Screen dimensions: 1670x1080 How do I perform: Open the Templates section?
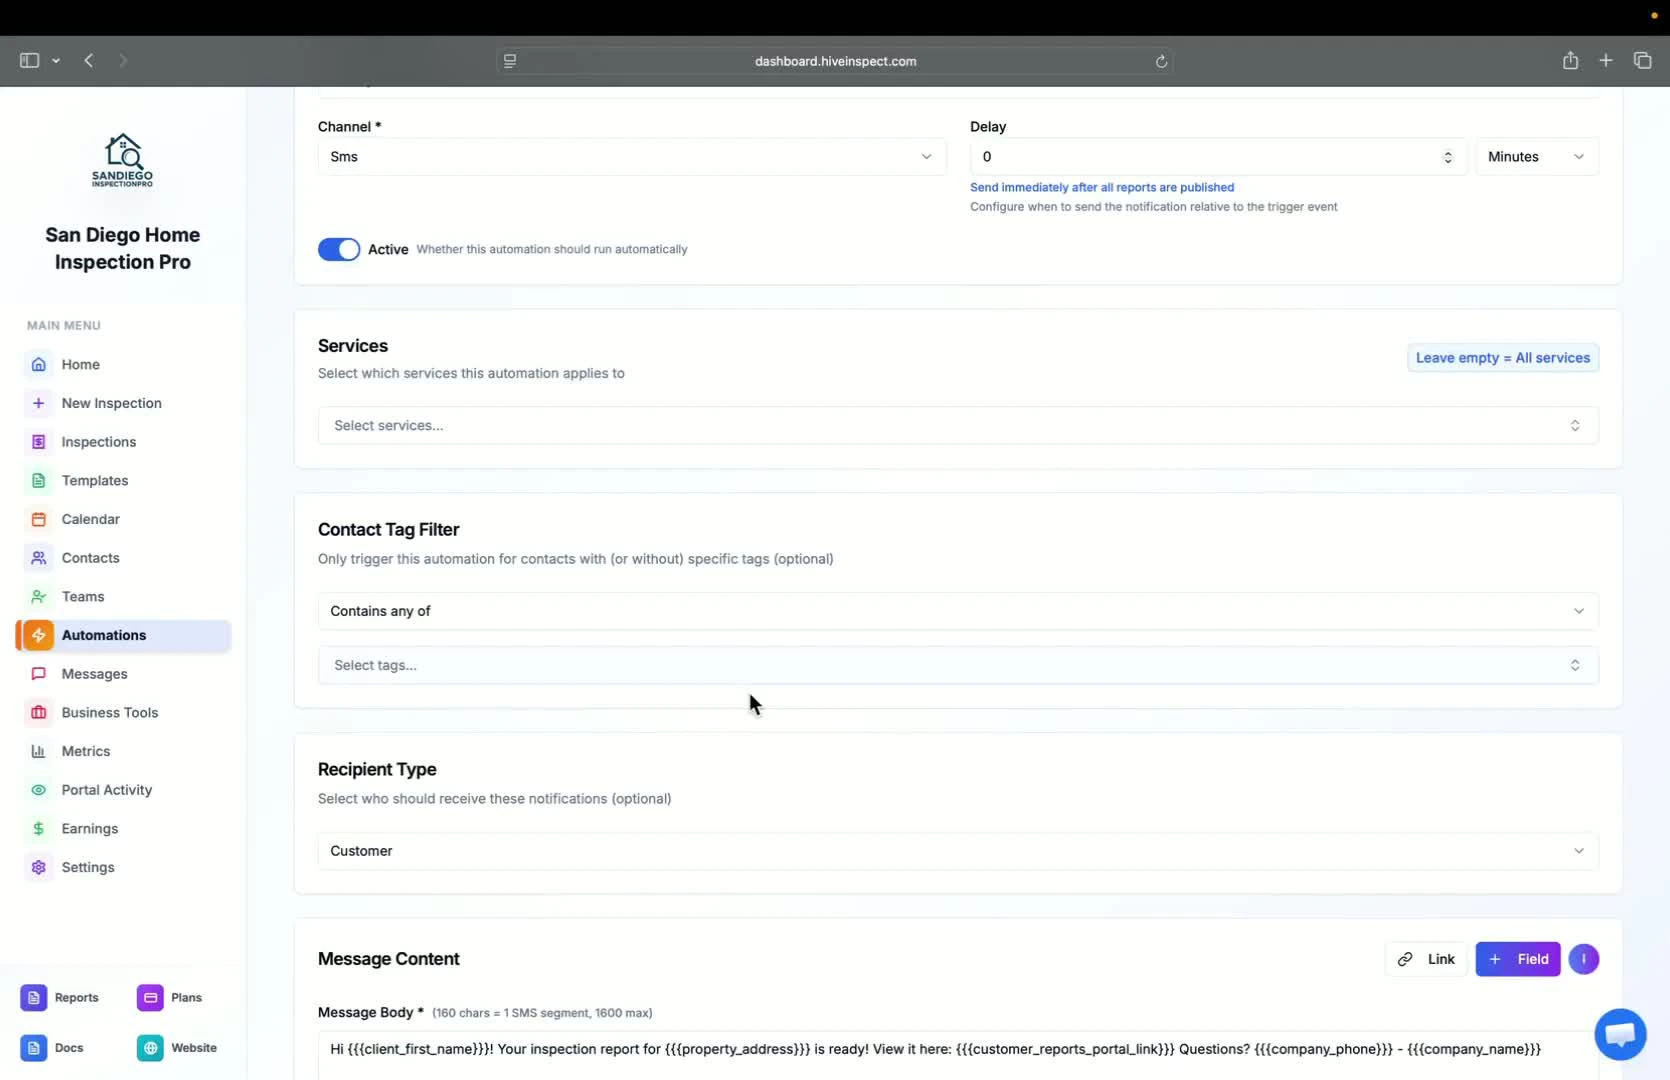click(x=94, y=480)
